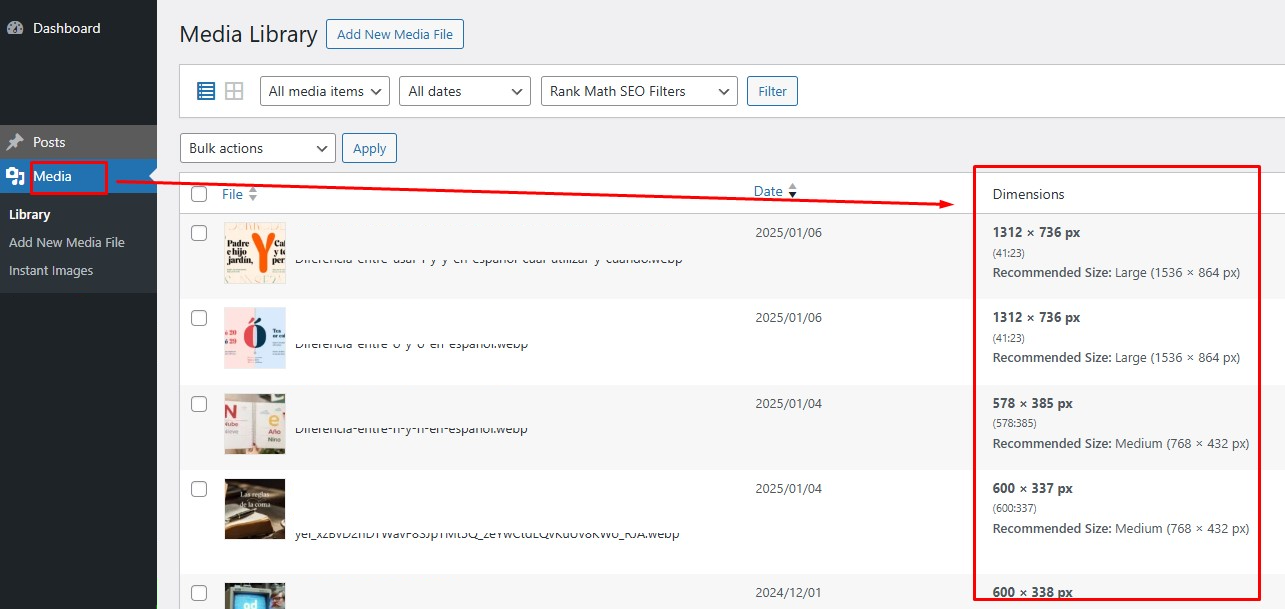Open the 'Las reglas de la coma' thumbnail
Image resolution: width=1285 pixels, height=609 pixels.
[x=255, y=509]
